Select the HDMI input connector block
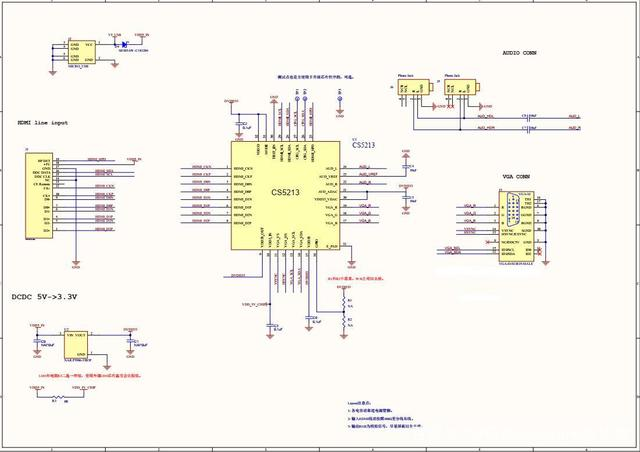This screenshot has height=452, width=640. (39, 196)
